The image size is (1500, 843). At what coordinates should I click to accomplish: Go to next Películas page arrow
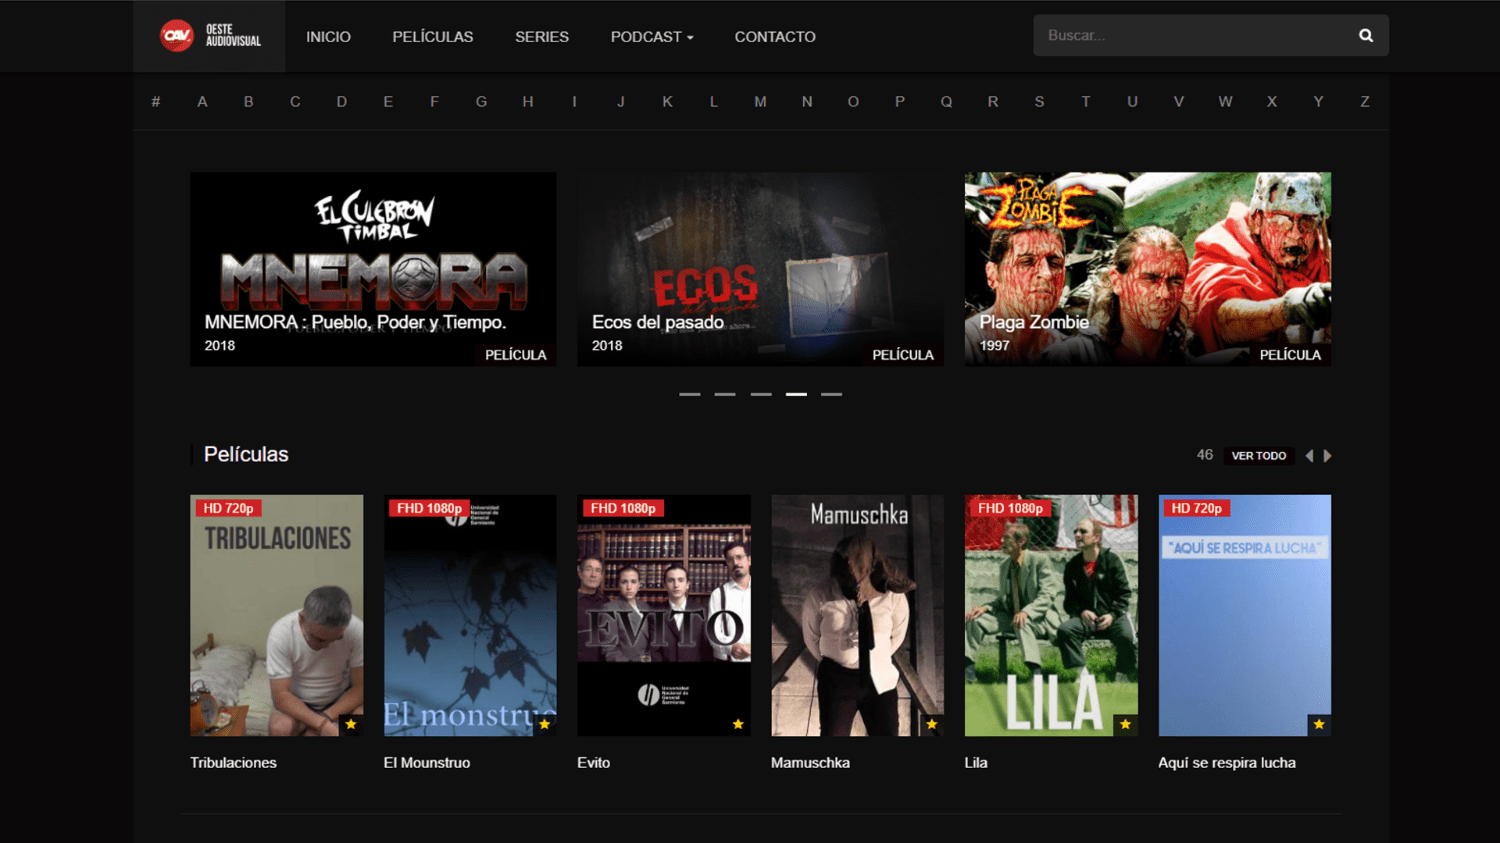tap(1327, 456)
